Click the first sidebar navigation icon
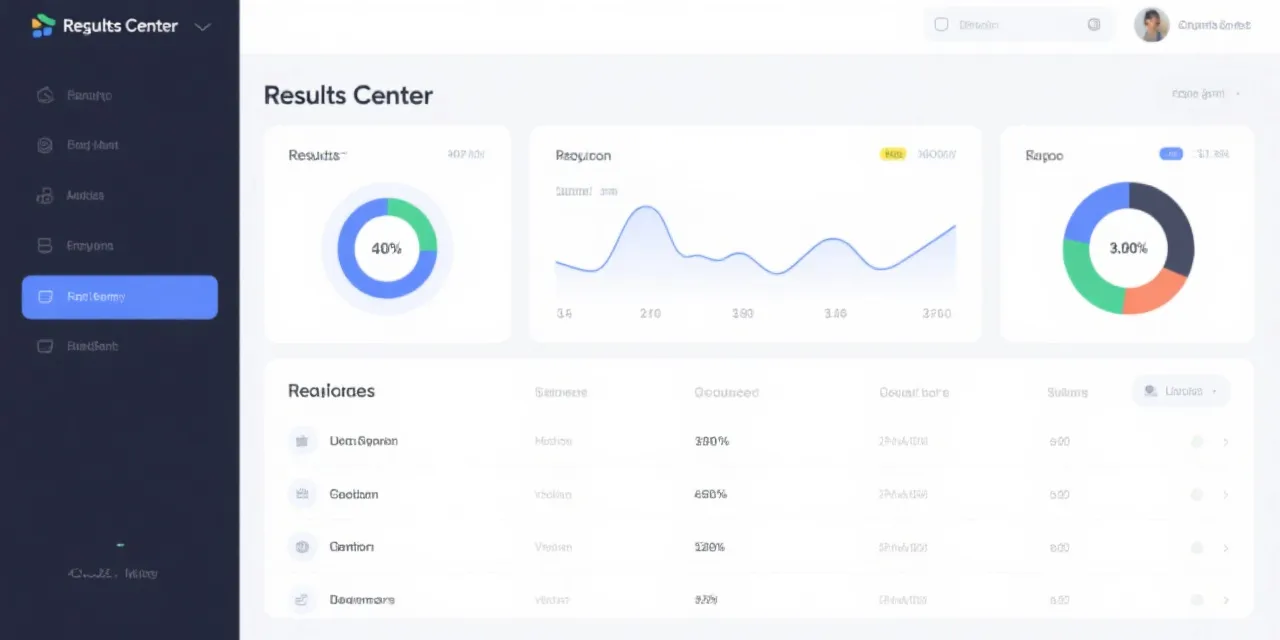Image resolution: width=1280 pixels, height=640 pixels. tap(44, 96)
